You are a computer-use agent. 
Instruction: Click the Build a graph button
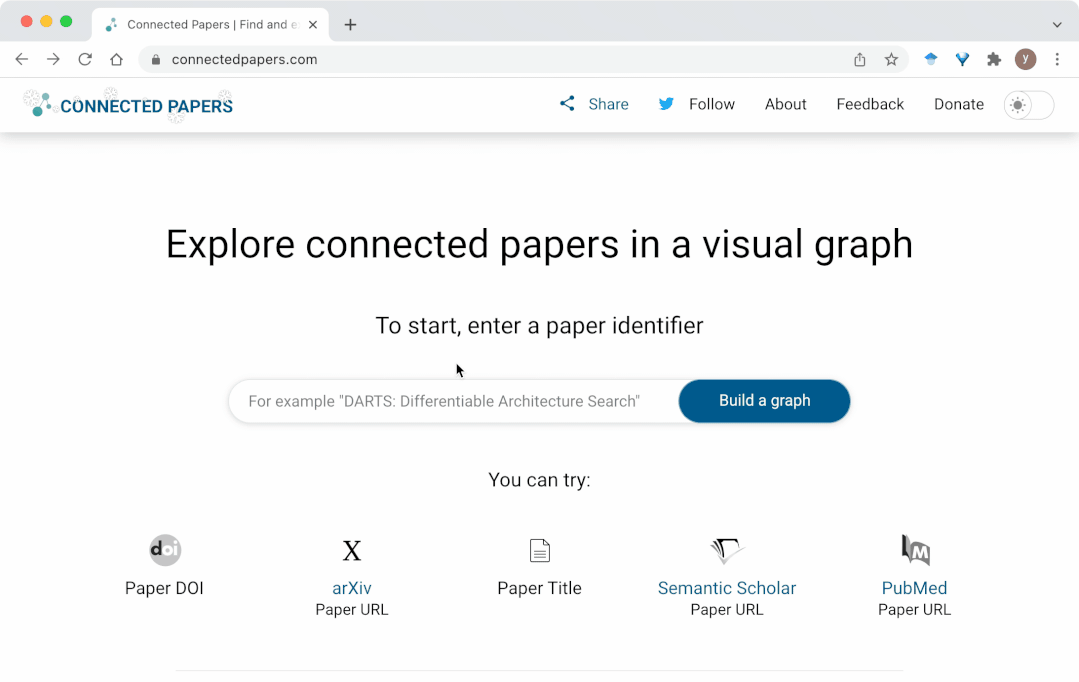764,401
